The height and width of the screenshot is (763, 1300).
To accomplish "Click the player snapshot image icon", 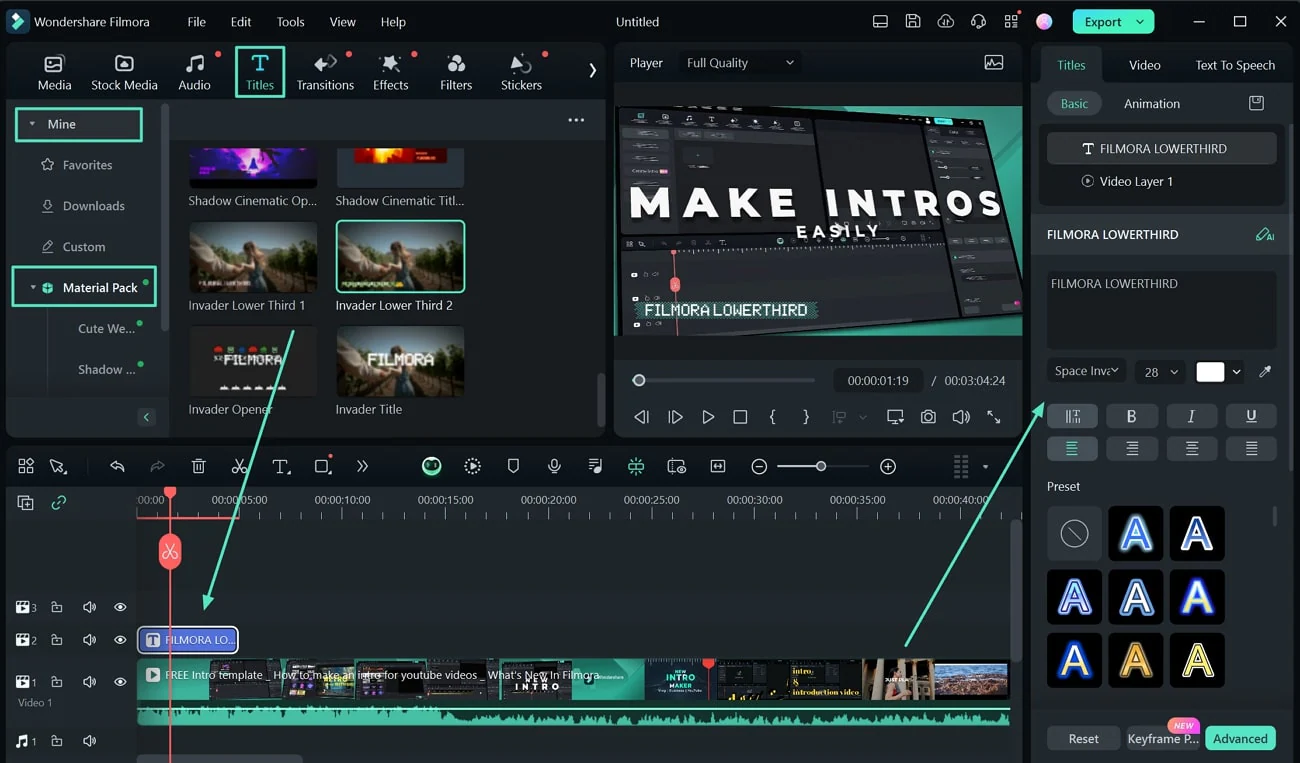I will tap(993, 63).
